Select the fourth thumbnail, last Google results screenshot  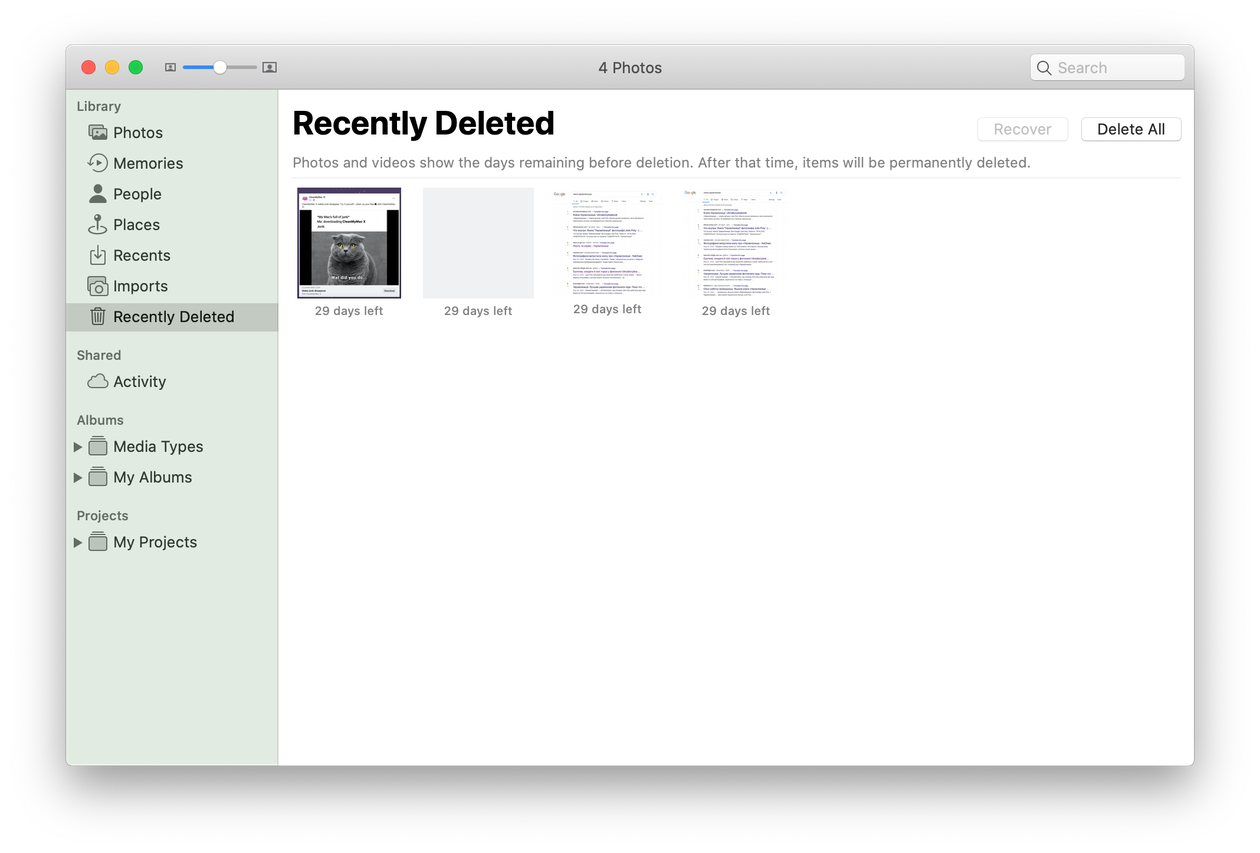point(736,243)
